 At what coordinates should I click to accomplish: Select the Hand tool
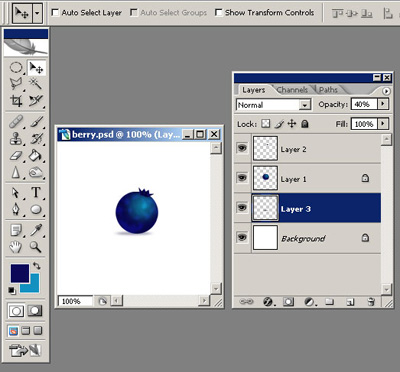point(16,247)
